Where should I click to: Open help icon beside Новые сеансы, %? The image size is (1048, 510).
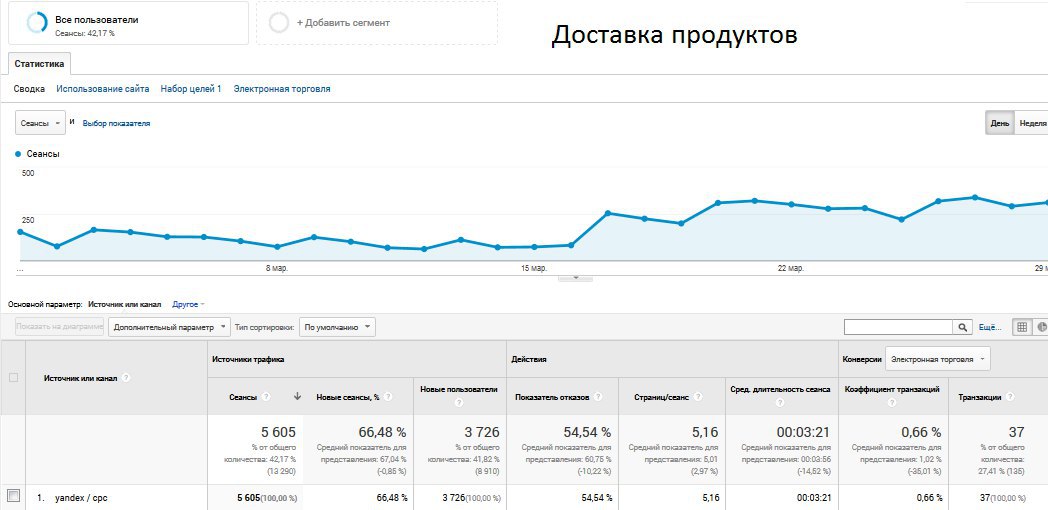tap(388, 396)
